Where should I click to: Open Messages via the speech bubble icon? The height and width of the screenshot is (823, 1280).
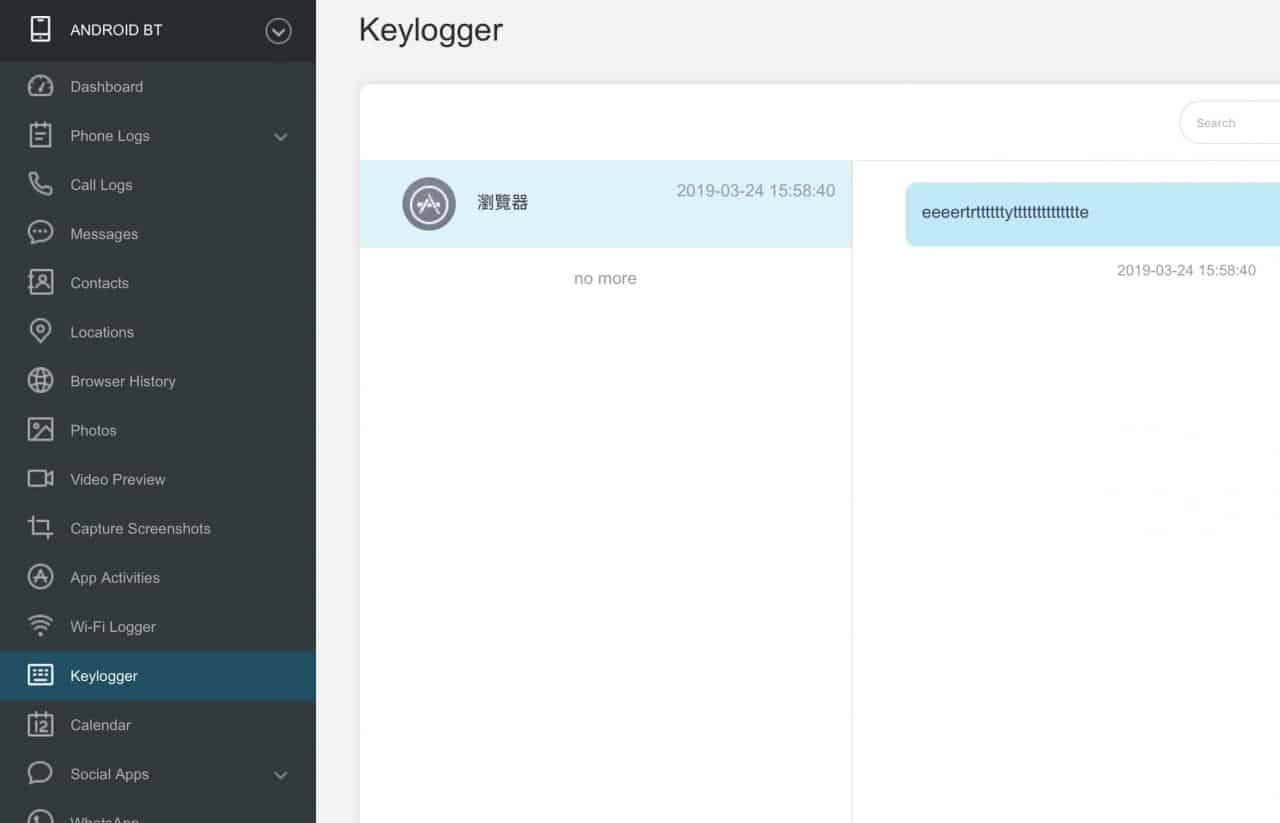(x=40, y=233)
